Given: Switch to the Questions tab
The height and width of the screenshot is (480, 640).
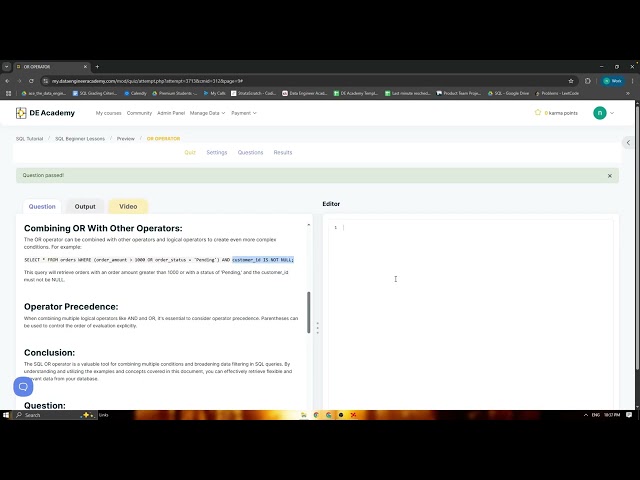Looking at the screenshot, I should coord(250,152).
